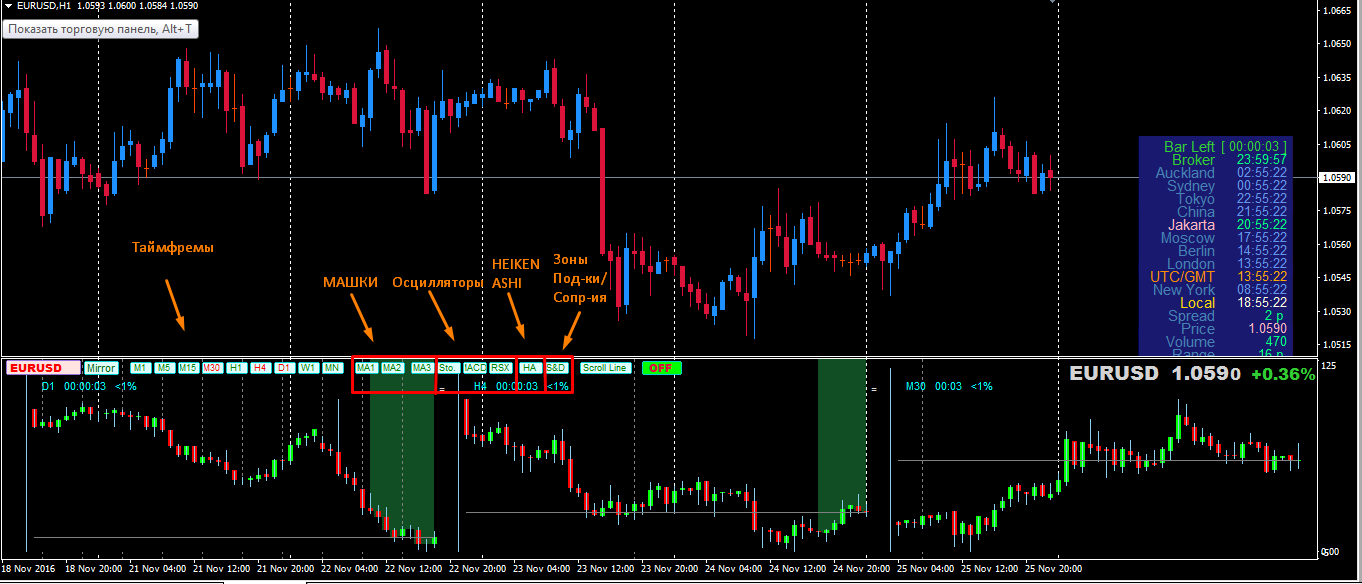Select the Jakarta time row
The width and height of the screenshot is (1362, 584).
point(1228,225)
